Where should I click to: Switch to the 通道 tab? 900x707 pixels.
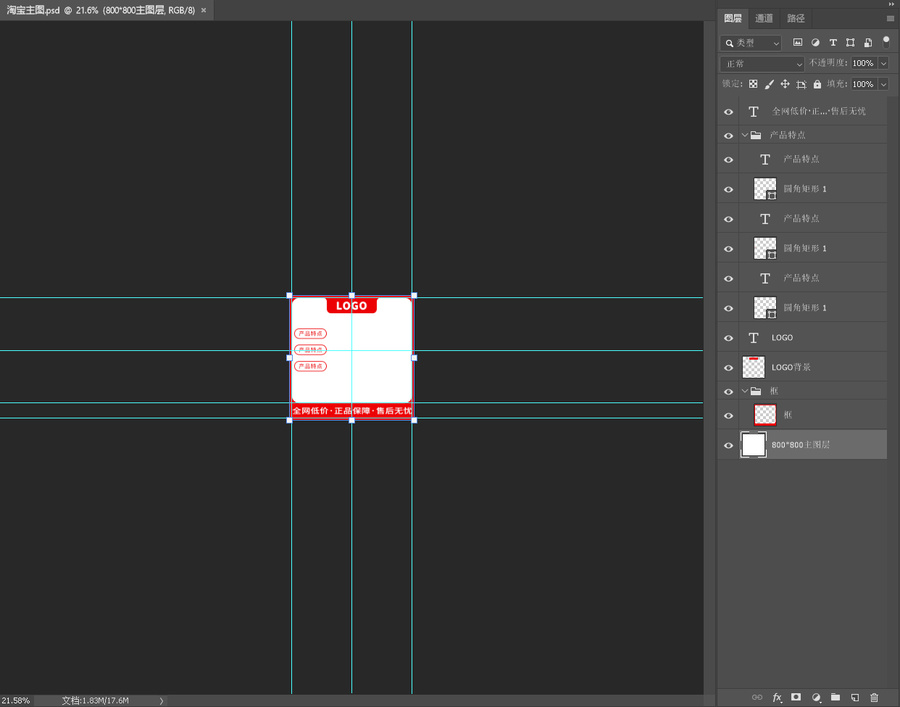[764, 18]
